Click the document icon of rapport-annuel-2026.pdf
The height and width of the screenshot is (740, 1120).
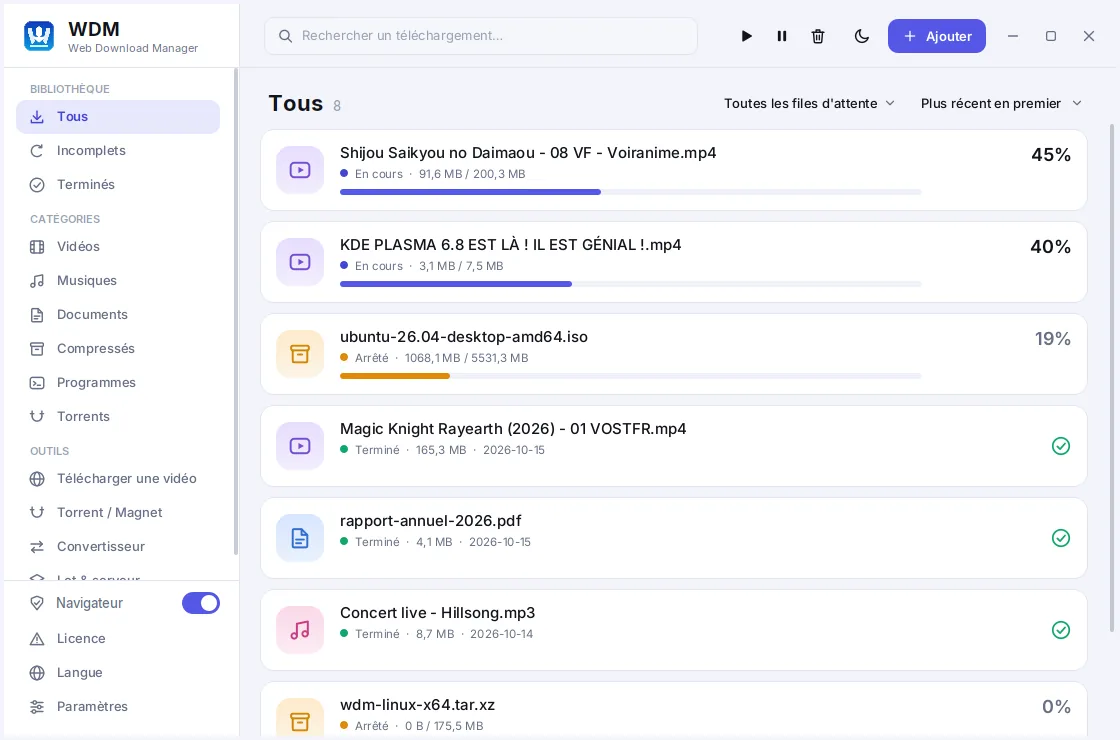pos(300,539)
